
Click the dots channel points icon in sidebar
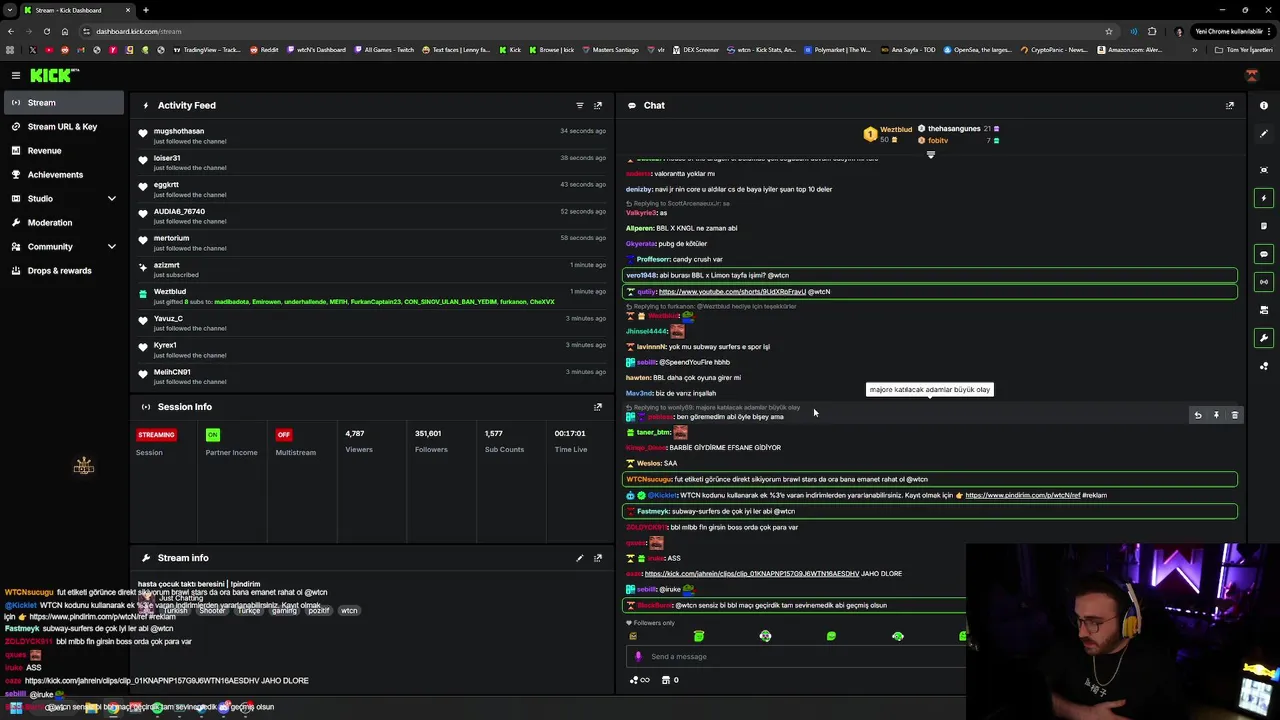1264,366
